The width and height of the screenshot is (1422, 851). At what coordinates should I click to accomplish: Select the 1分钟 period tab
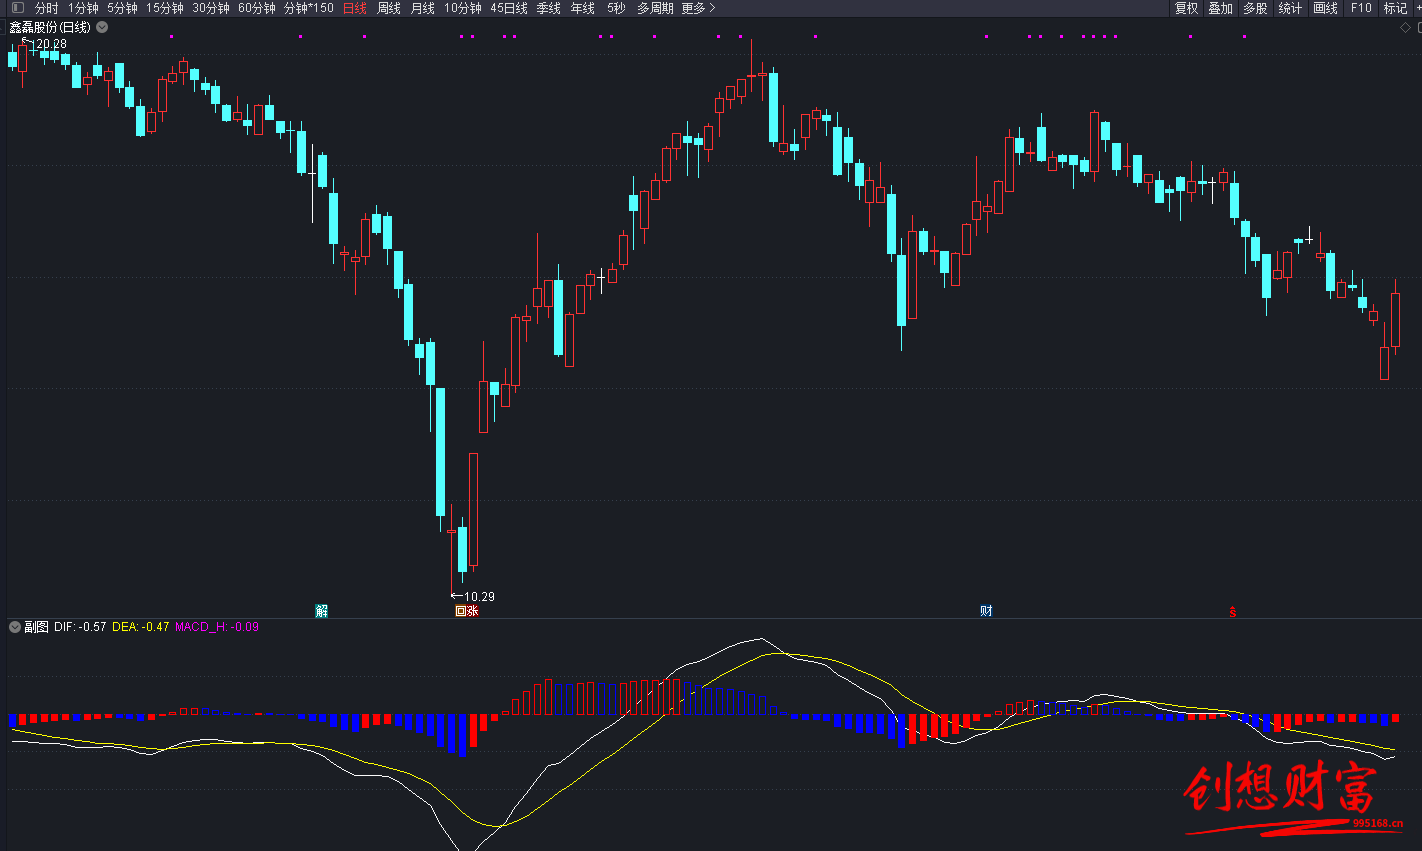tap(84, 8)
